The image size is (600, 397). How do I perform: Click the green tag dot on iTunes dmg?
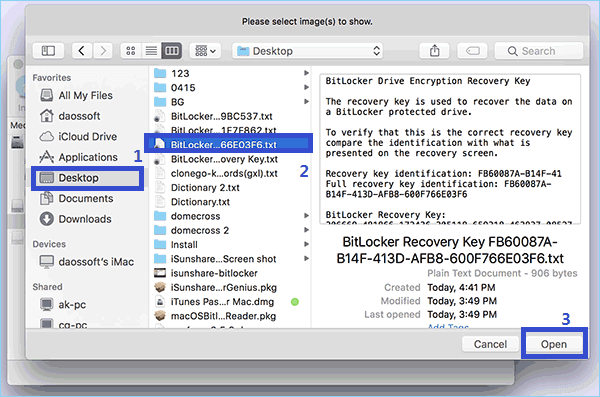(295, 302)
